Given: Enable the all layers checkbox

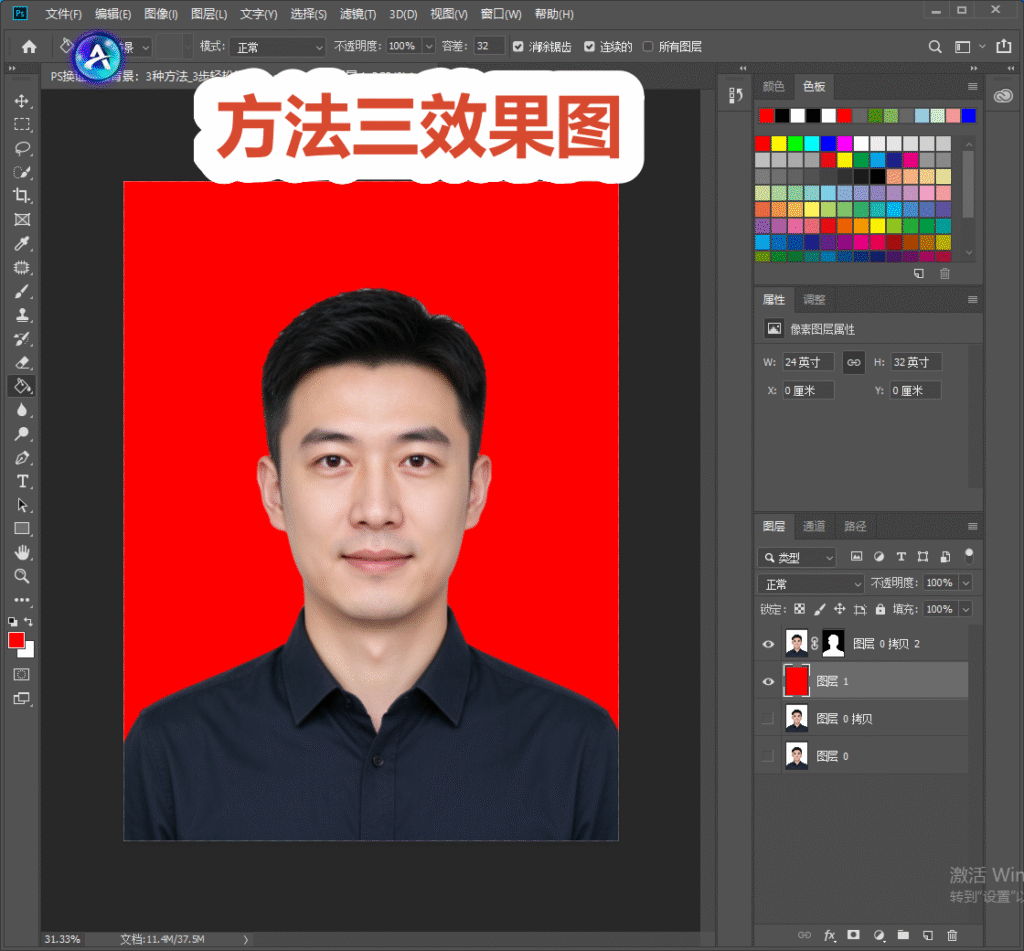Looking at the screenshot, I should tap(648, 46).
